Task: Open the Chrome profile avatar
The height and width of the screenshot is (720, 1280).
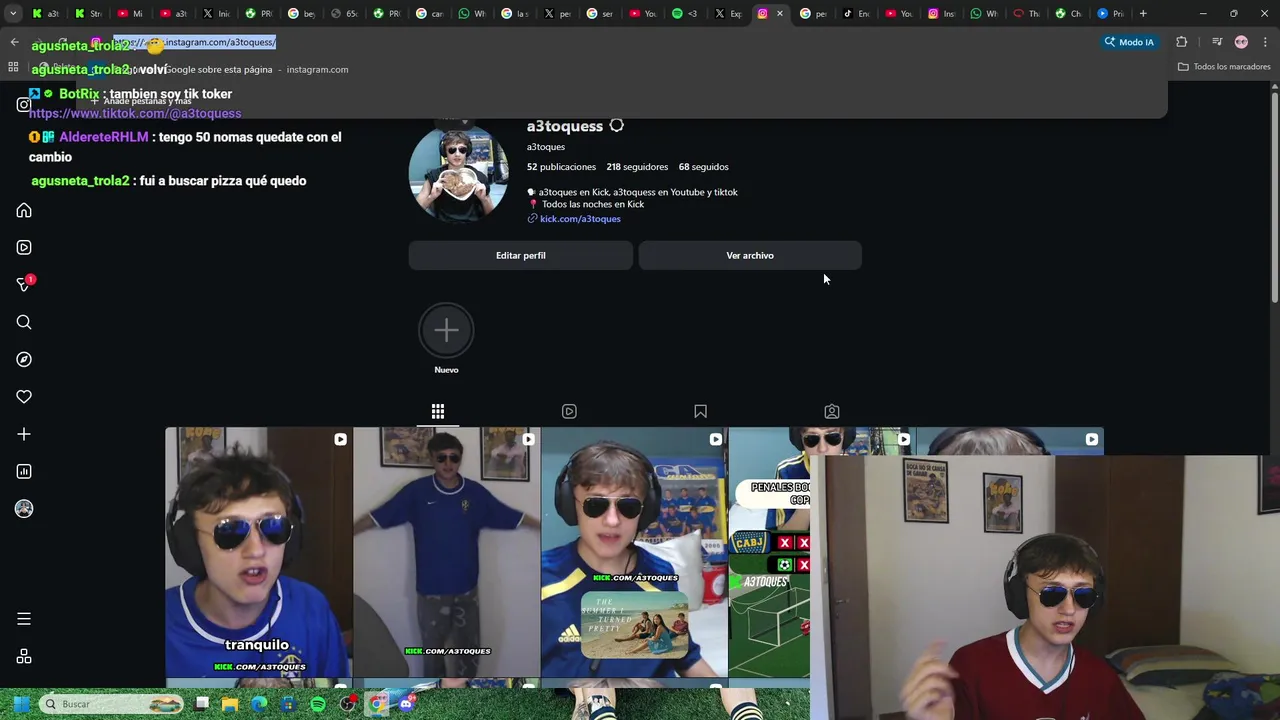Action: [1241, 42]
